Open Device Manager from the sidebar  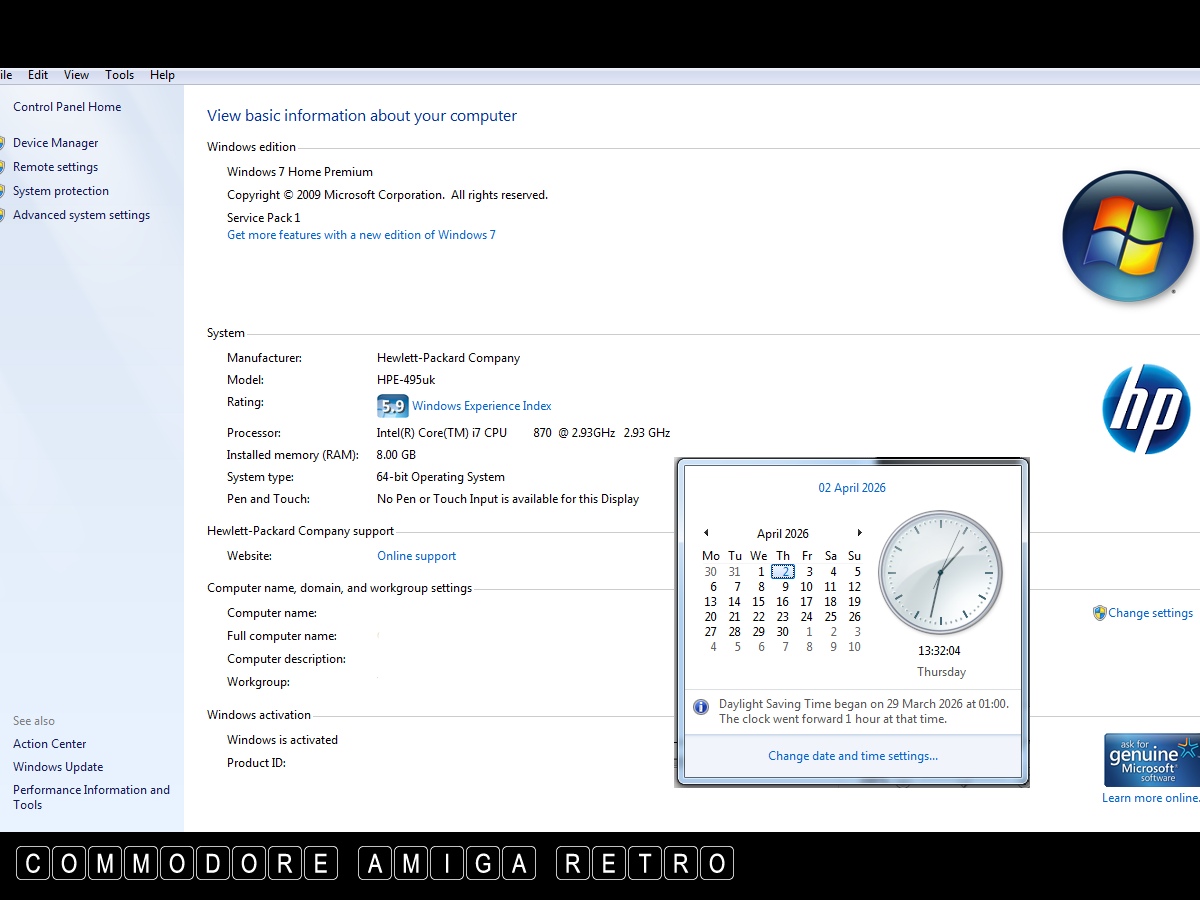tap(55, 143)
